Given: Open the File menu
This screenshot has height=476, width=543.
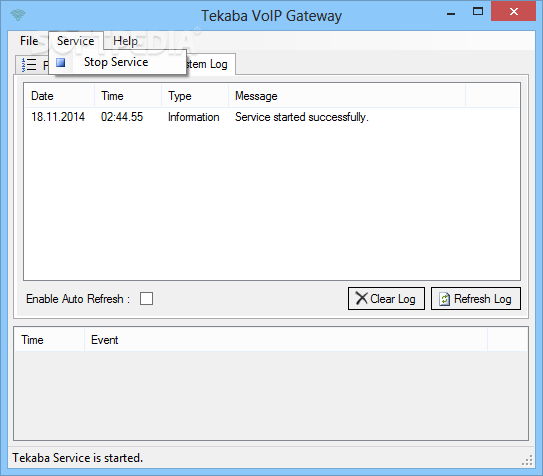Looking at the screenshot, I should (x=29, y=41).
